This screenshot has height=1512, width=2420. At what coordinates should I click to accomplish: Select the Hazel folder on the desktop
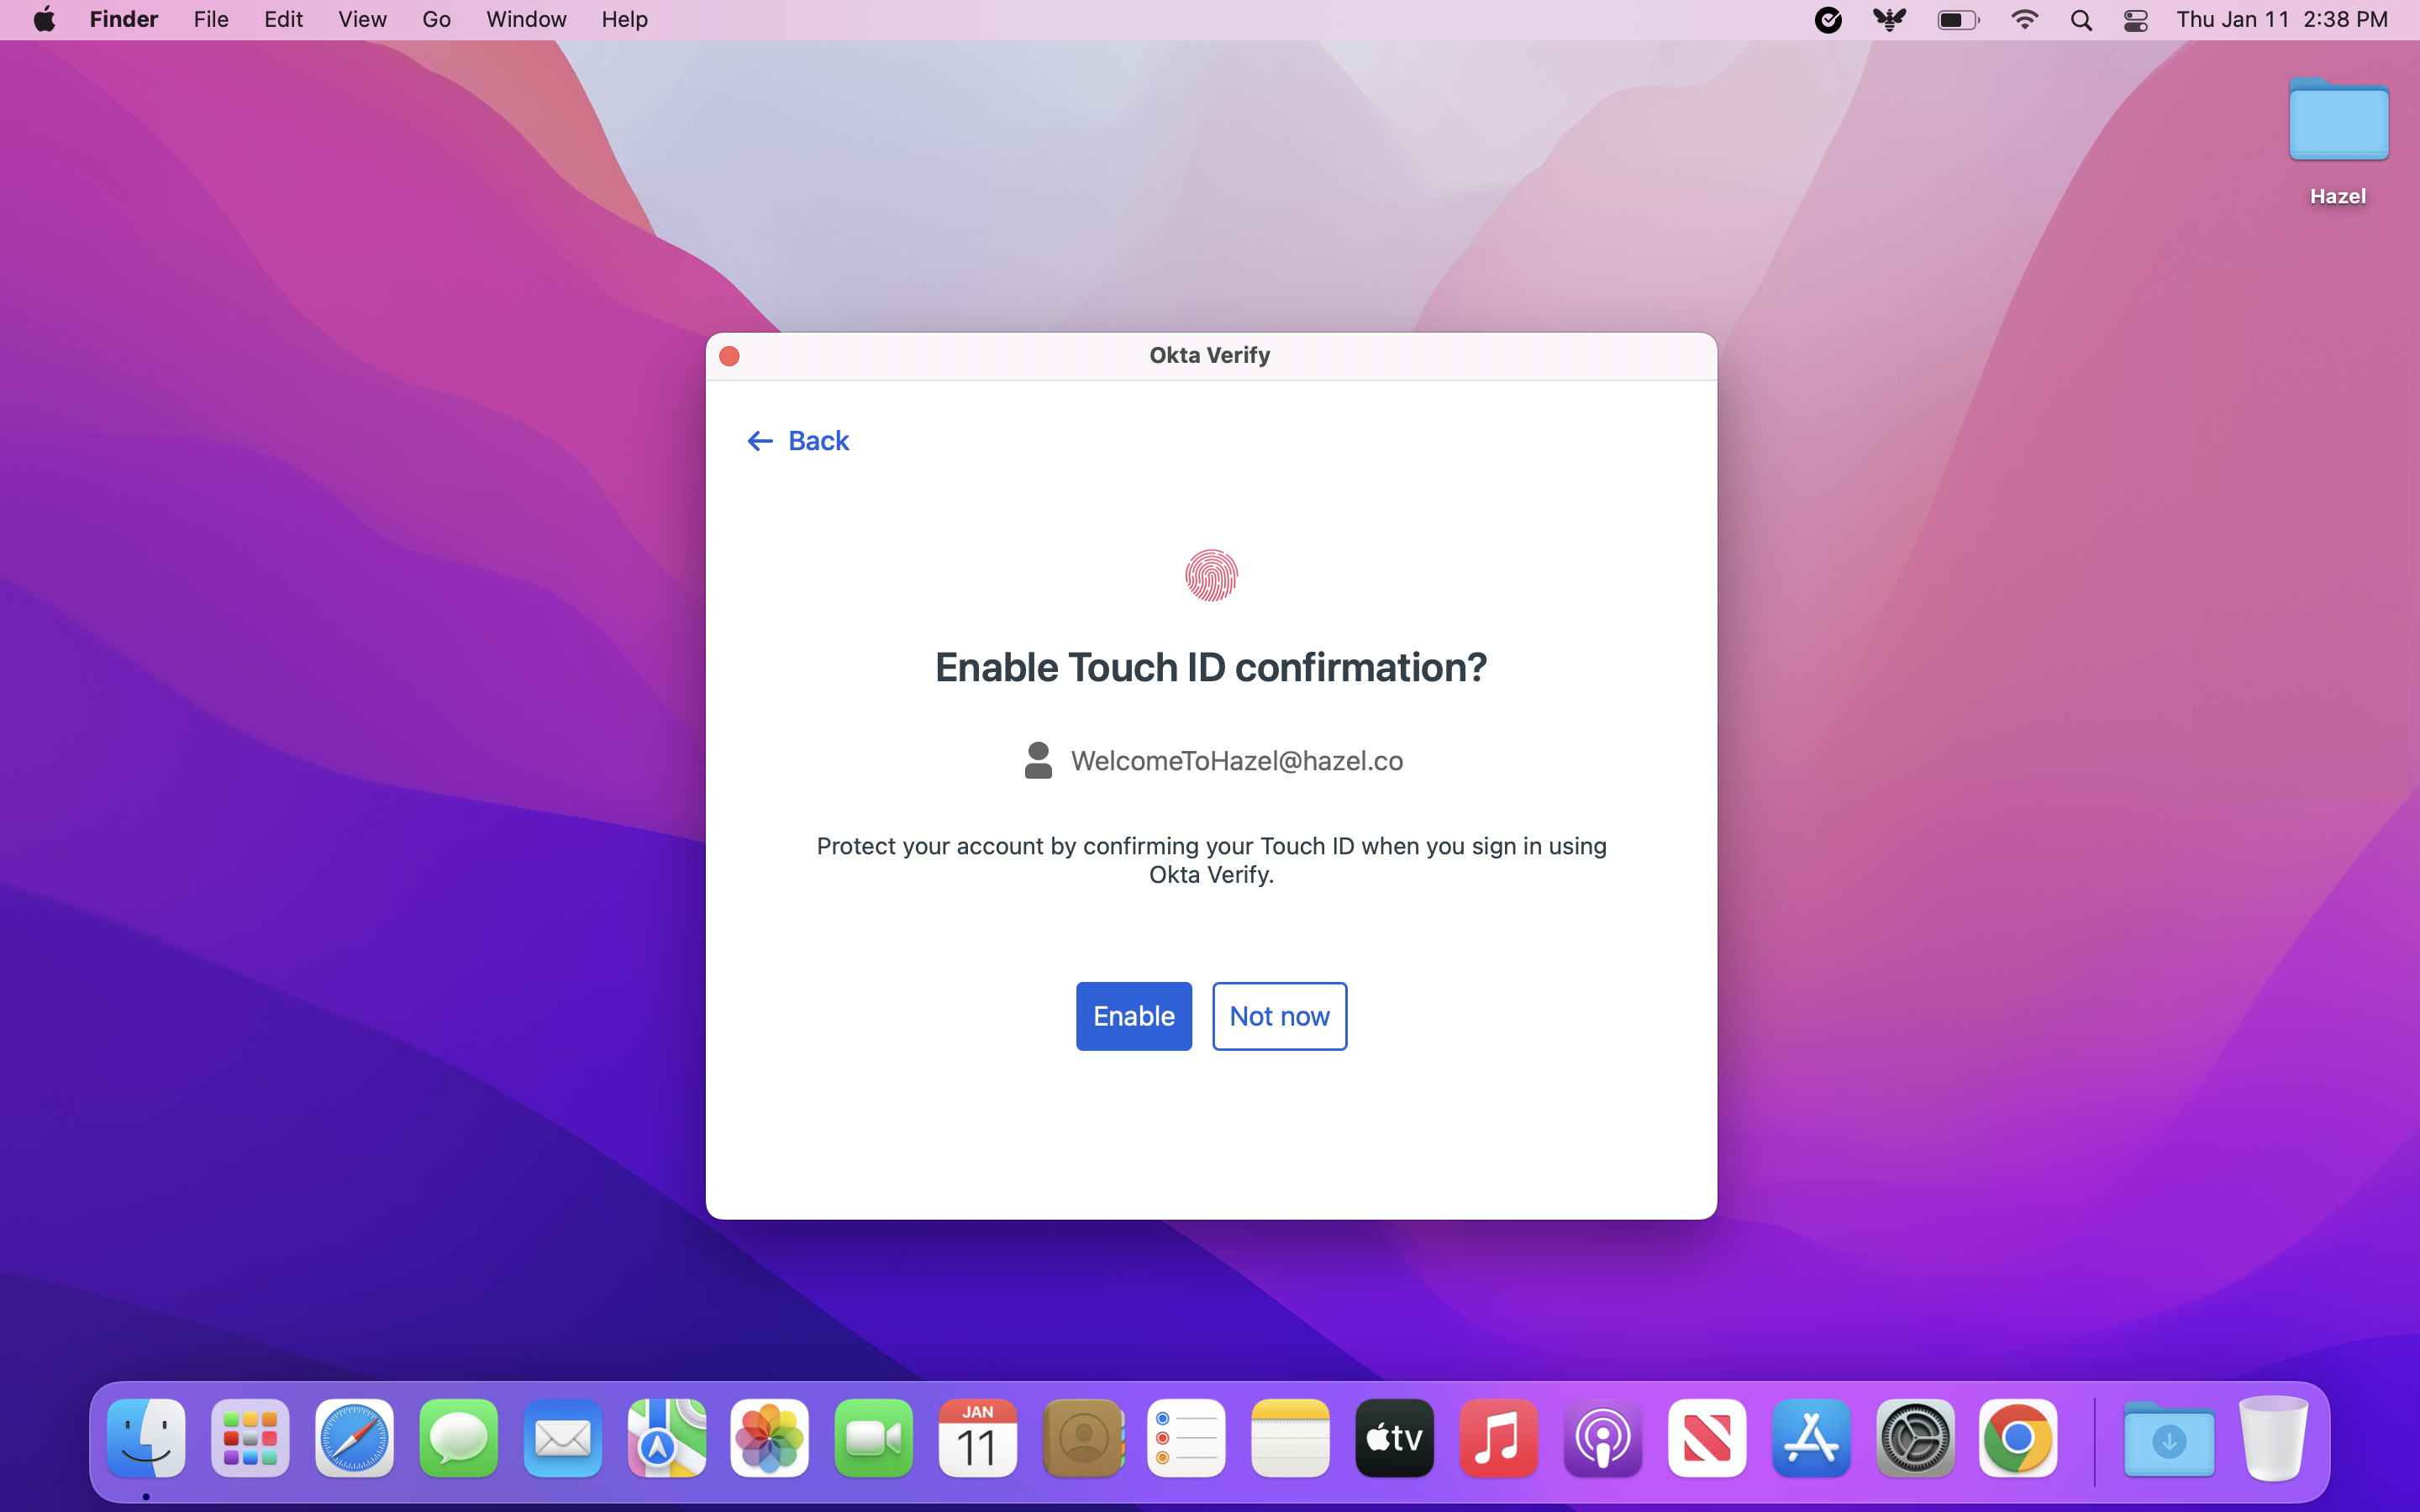click(x=2338, y=140)
